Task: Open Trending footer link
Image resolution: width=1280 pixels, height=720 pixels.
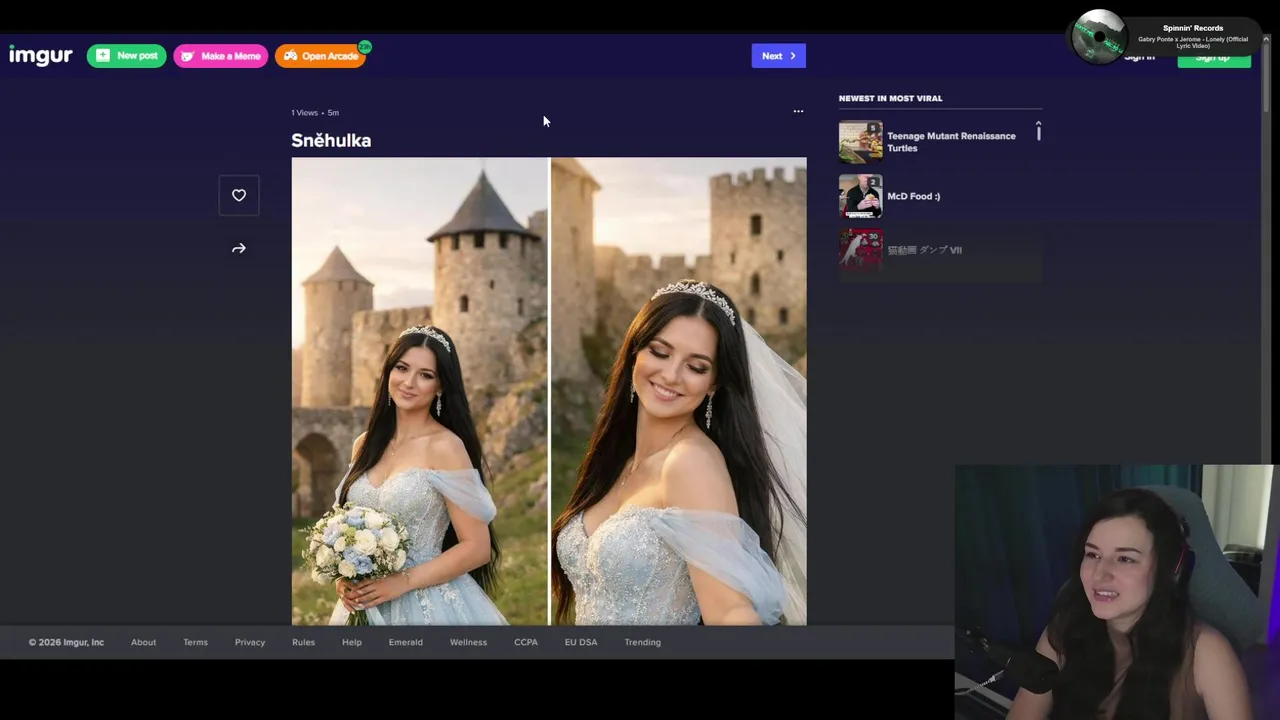Action: click(x=642, y=642)
